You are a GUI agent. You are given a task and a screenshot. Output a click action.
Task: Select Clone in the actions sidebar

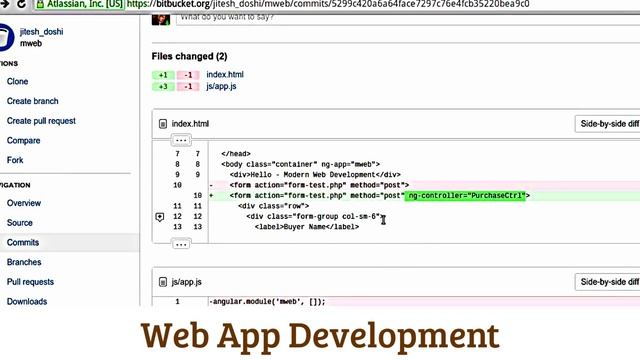point(18,81)
